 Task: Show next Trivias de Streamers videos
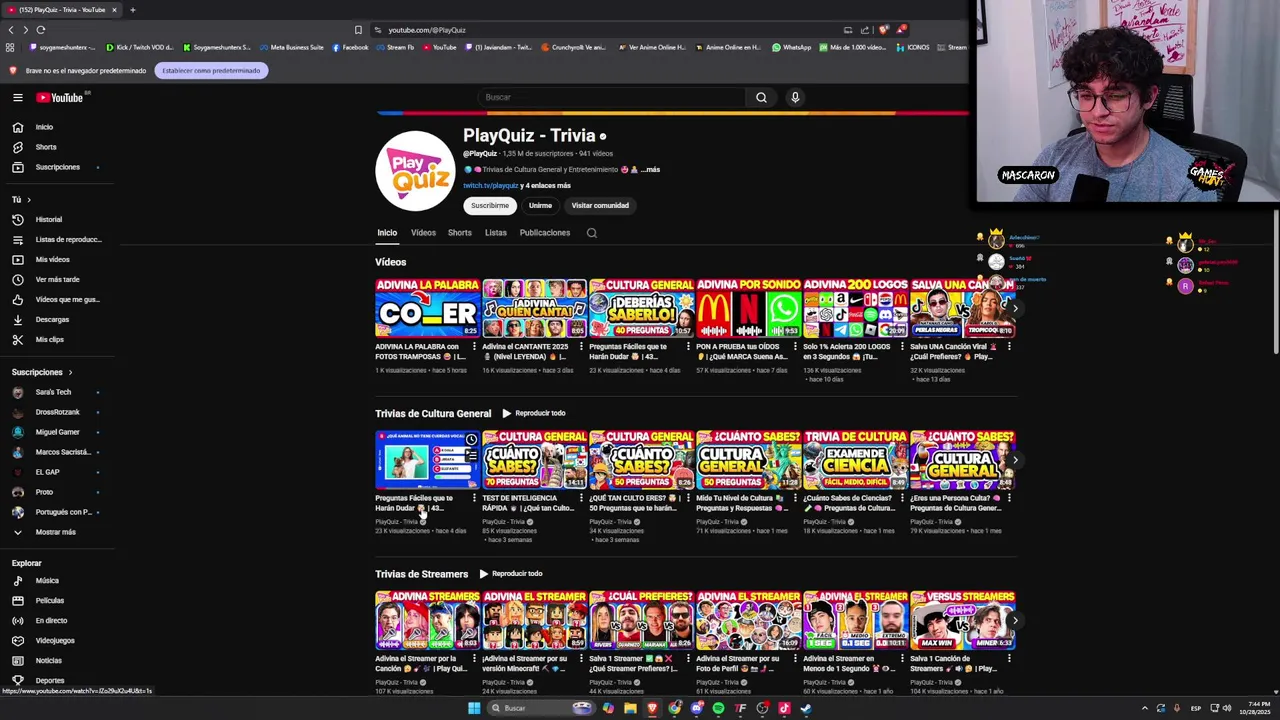pyautogui.click(x=1014, y=620)
